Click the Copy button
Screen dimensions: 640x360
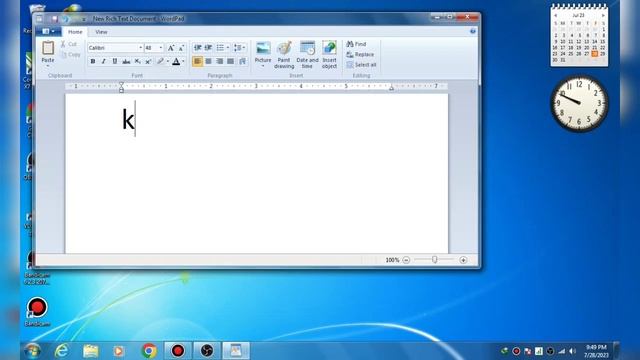click(x=70, y=54)
